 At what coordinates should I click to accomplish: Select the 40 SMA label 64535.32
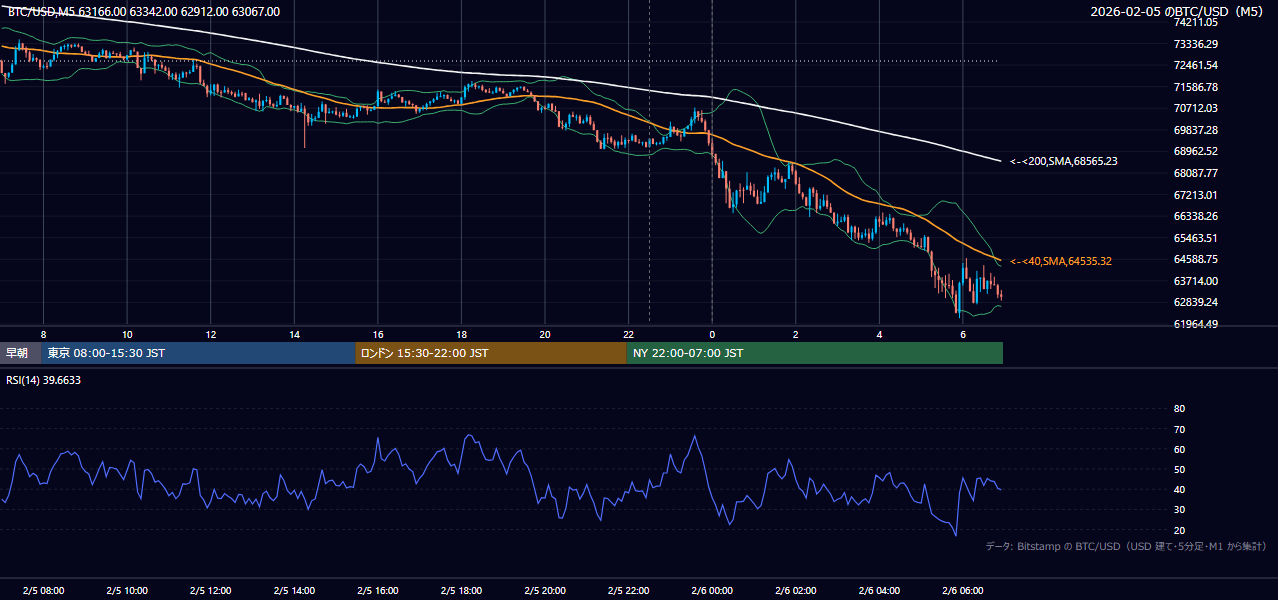(x=1060, y=261)
